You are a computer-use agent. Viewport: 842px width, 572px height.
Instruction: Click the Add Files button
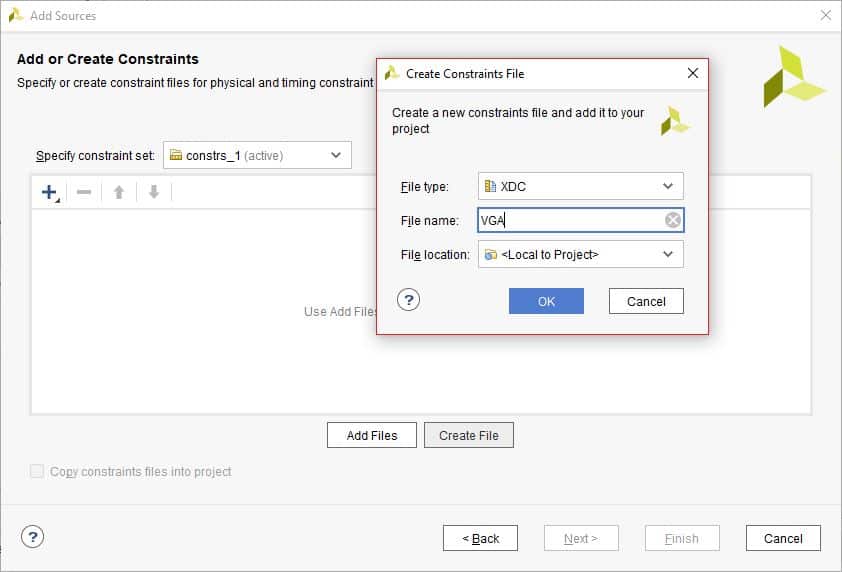coord(372,435)
